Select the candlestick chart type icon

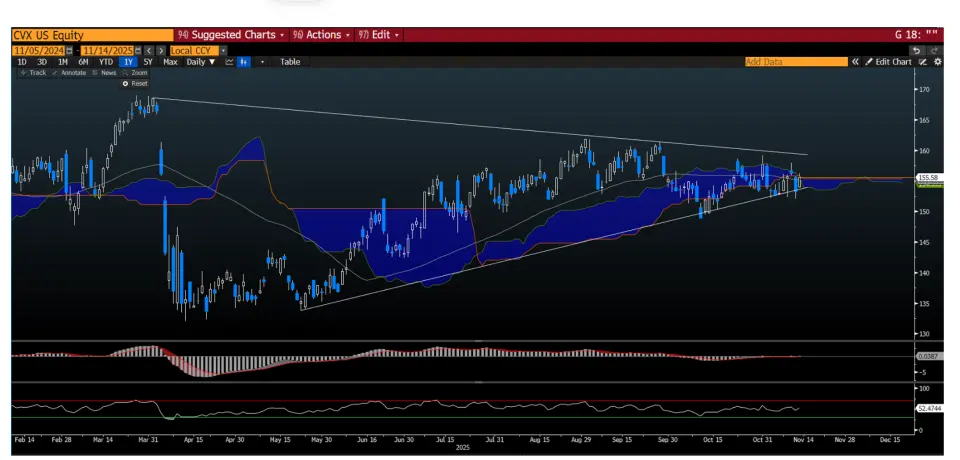tap(243, 62)
